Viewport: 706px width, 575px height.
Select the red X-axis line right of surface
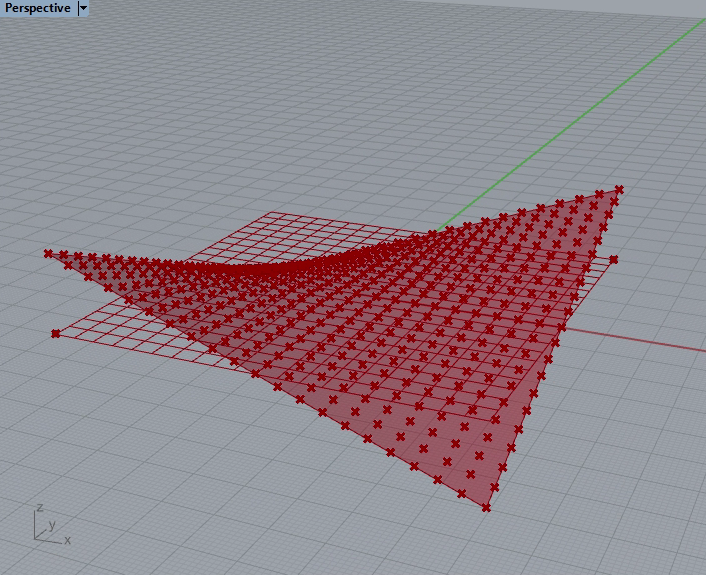point(650,341)
